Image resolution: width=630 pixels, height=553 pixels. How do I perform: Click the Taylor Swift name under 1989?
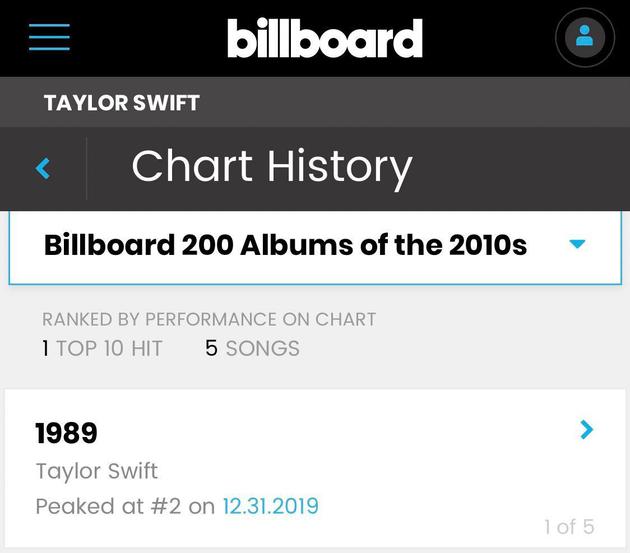[97, 470]
